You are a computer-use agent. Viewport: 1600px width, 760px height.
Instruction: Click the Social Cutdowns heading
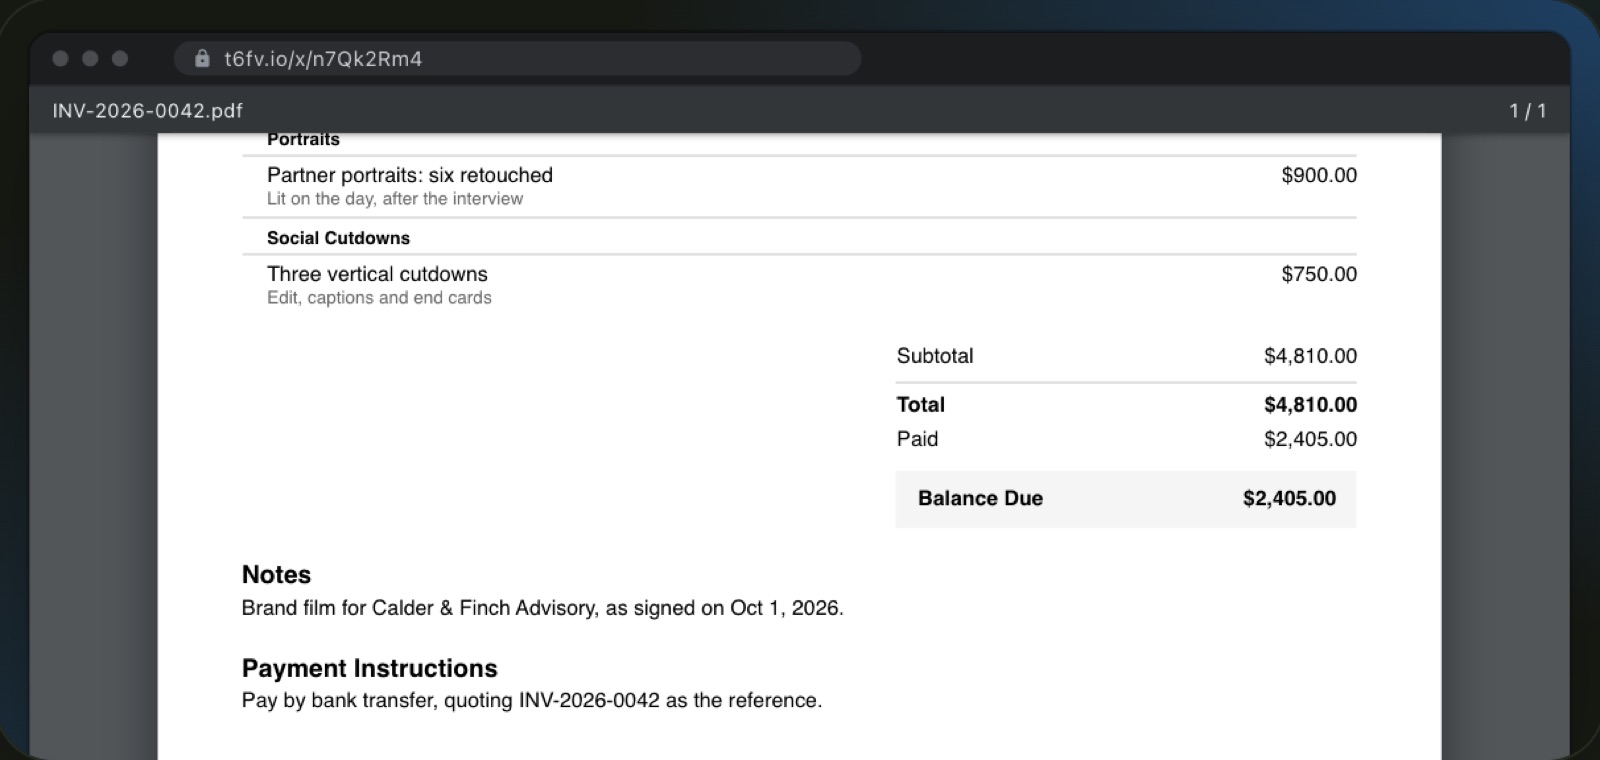pos(338,238)
